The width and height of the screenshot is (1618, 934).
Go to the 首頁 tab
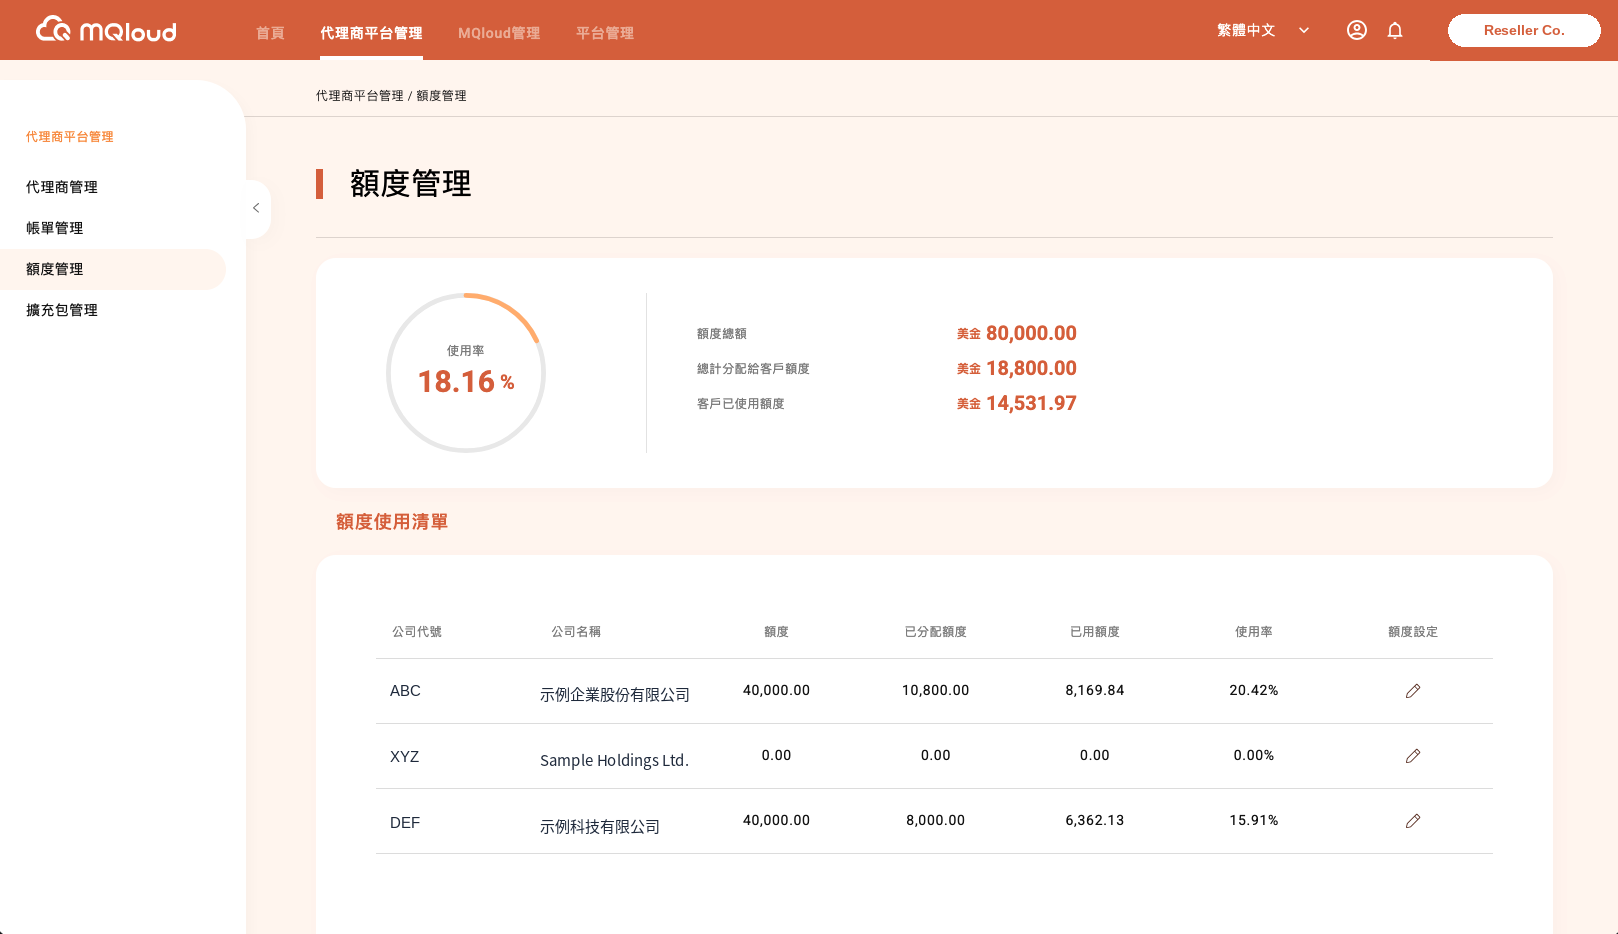[270, 33]
